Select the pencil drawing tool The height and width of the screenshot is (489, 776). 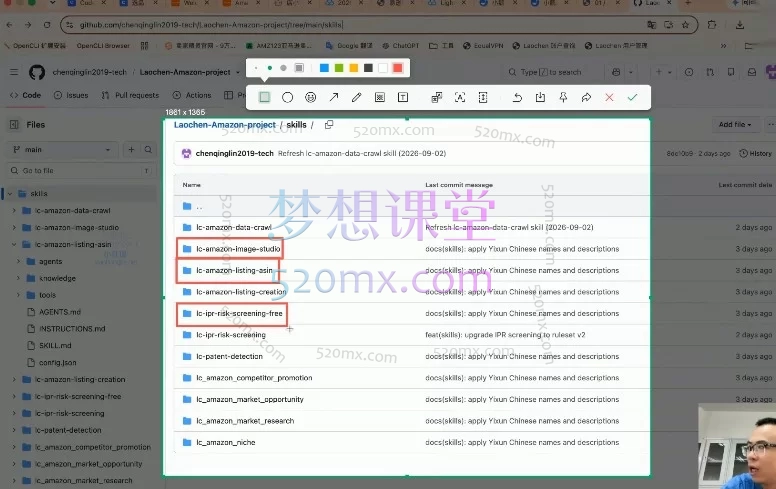tap(356, 98)
